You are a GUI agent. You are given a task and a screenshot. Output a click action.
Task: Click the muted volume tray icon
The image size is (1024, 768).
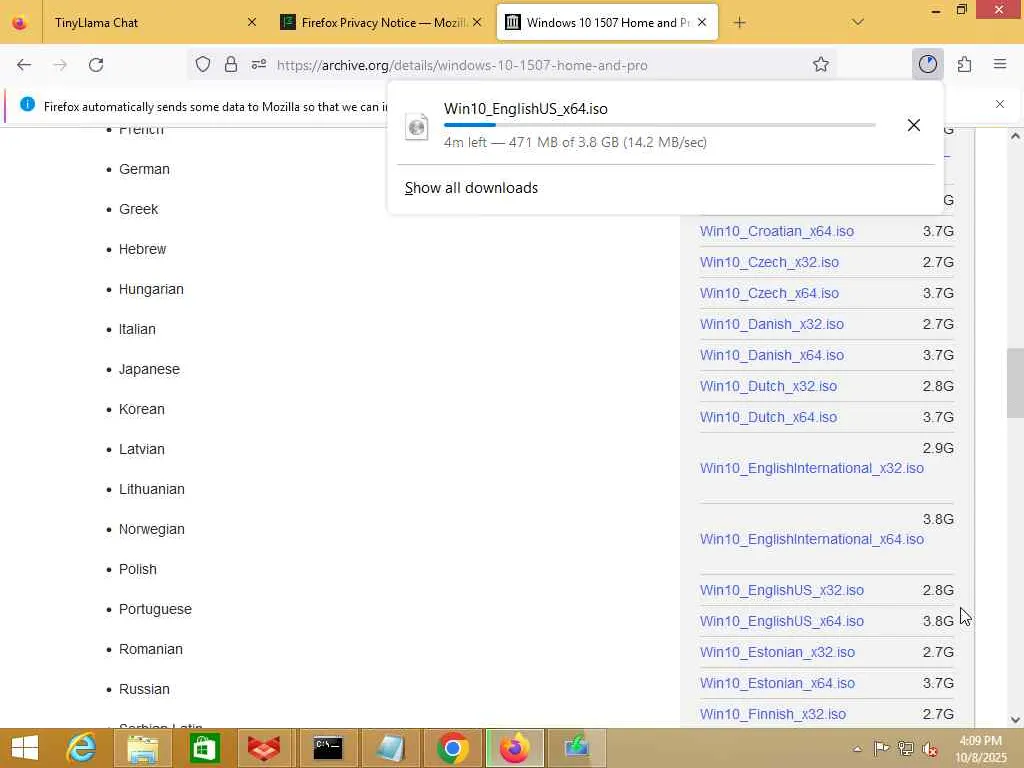tap(930, 749)
